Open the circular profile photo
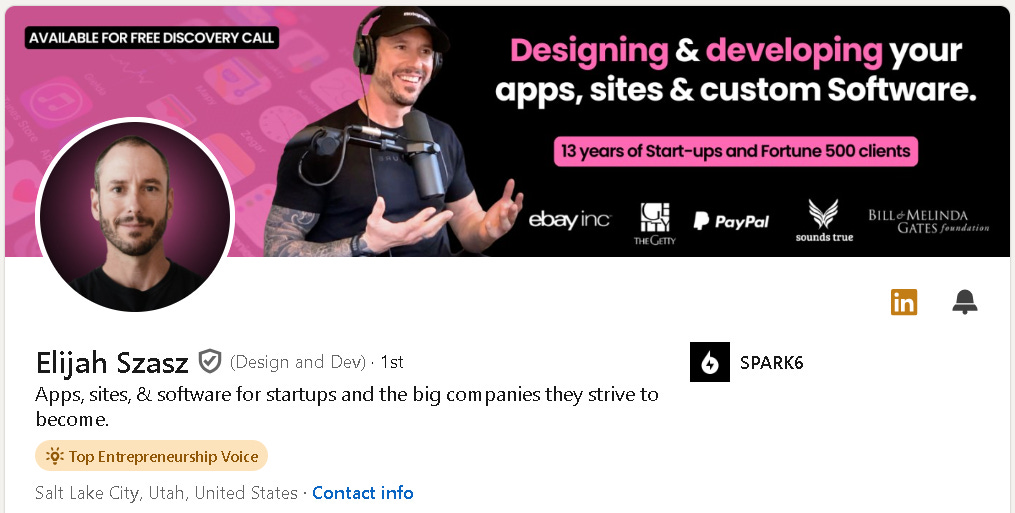1015x513 pixels. click(x=135, y=215)
